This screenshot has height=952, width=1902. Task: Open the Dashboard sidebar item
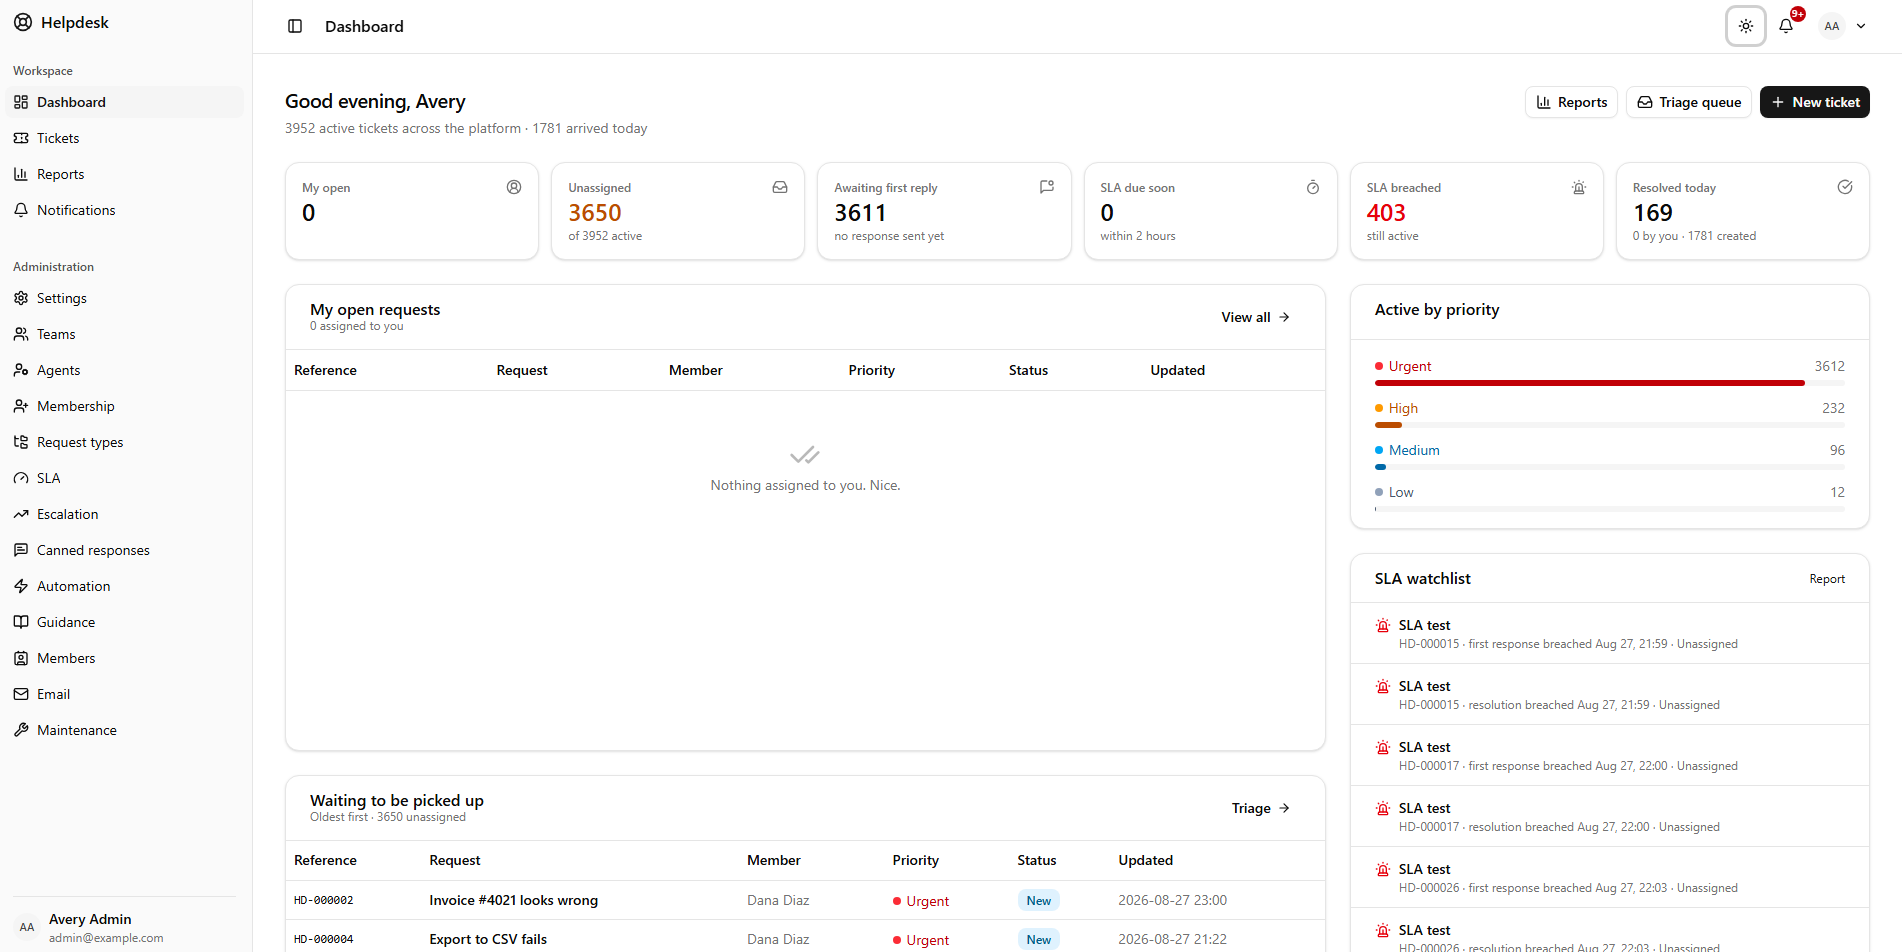point(124,102)
